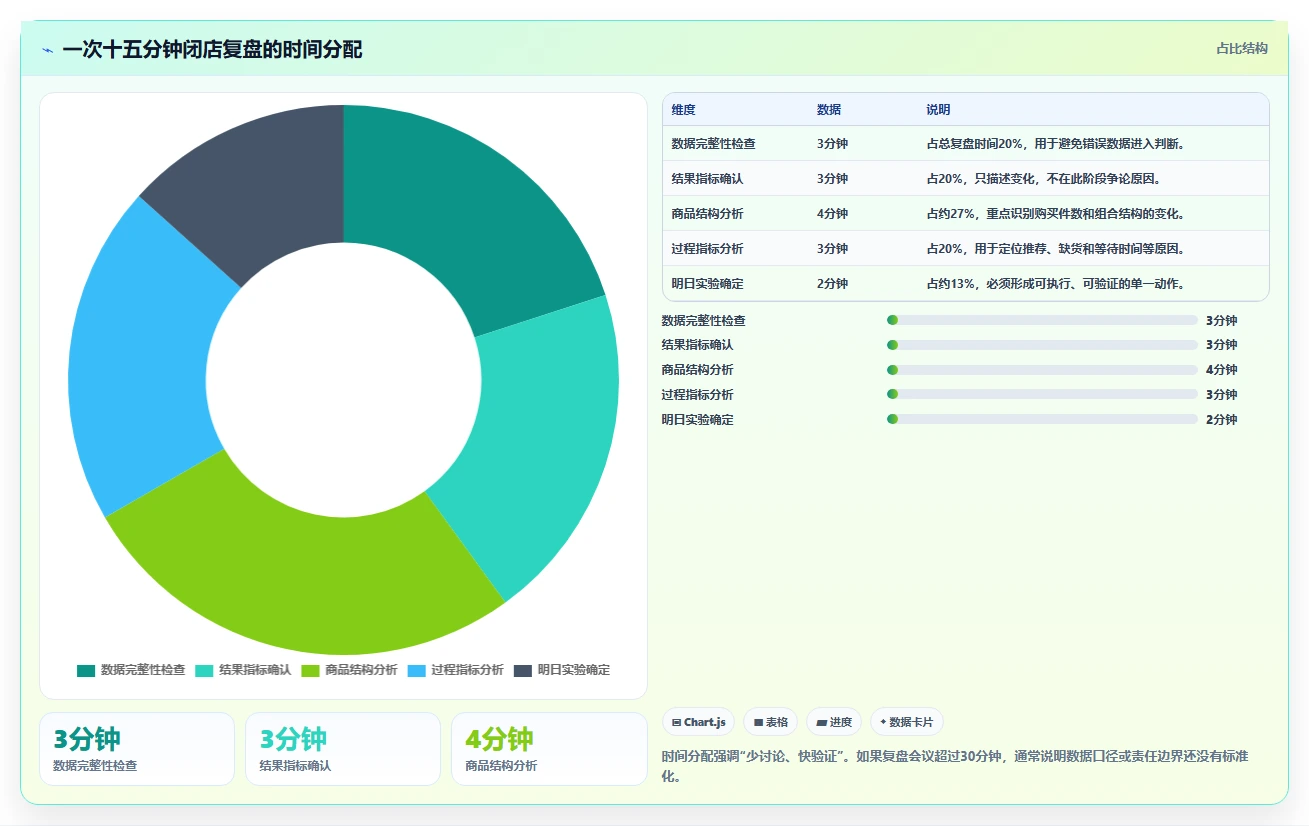Click the 3分钟 结果指标确认 data card

click(343, 749)
